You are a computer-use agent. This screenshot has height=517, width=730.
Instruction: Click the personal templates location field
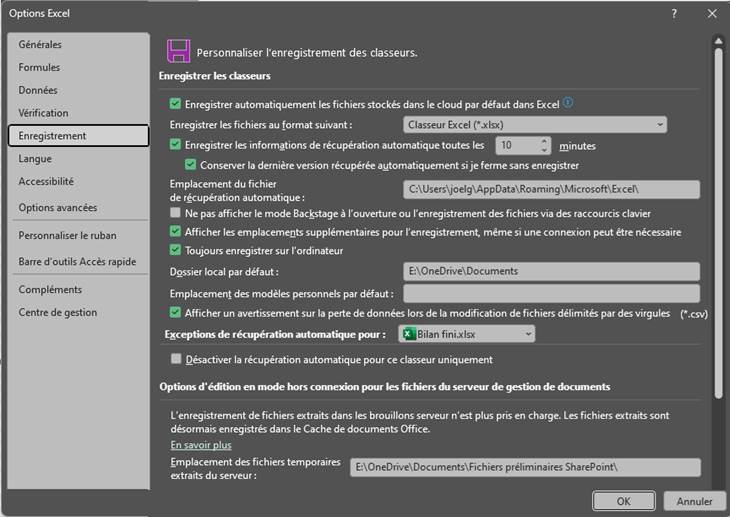click(551, 293)
